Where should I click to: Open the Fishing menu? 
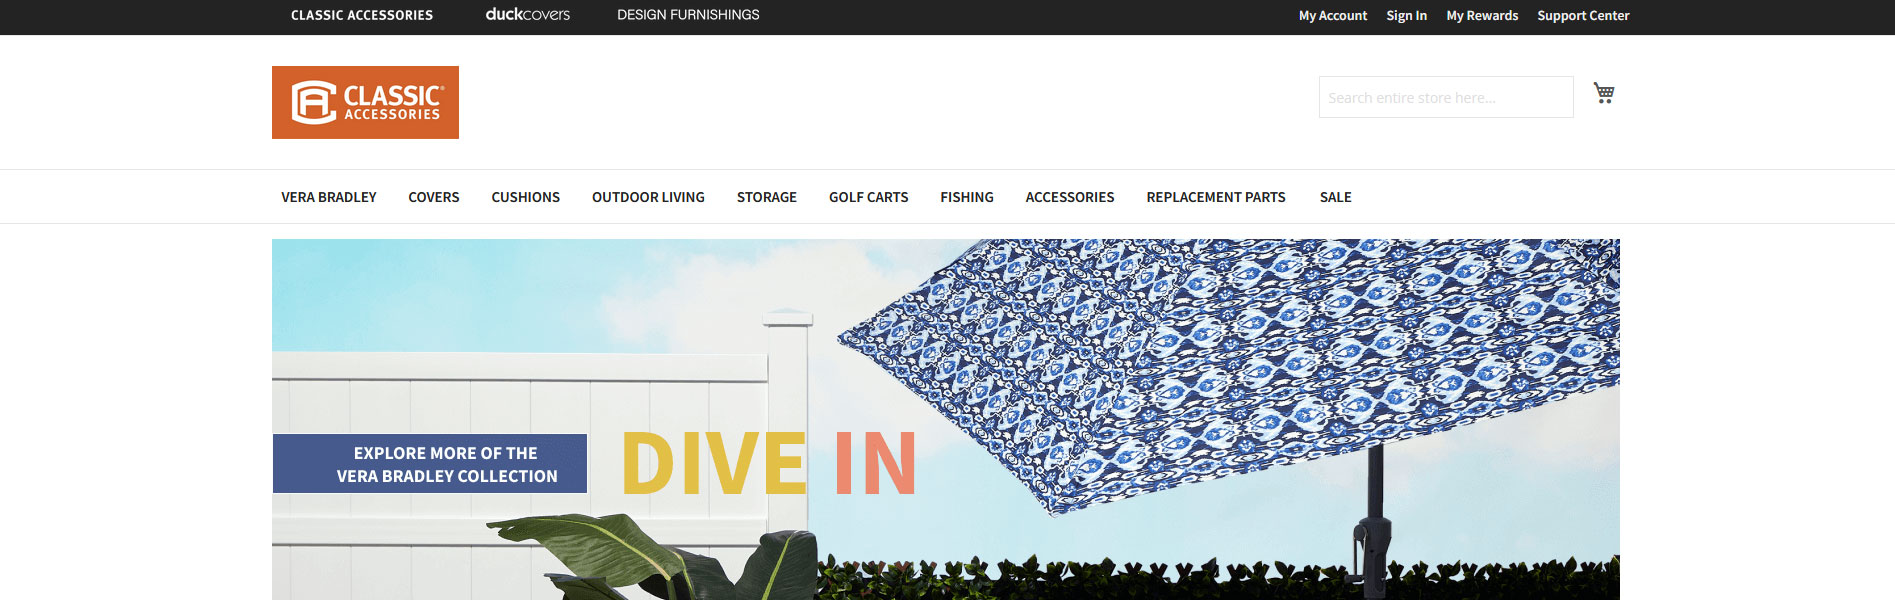(x=967, y=197)
